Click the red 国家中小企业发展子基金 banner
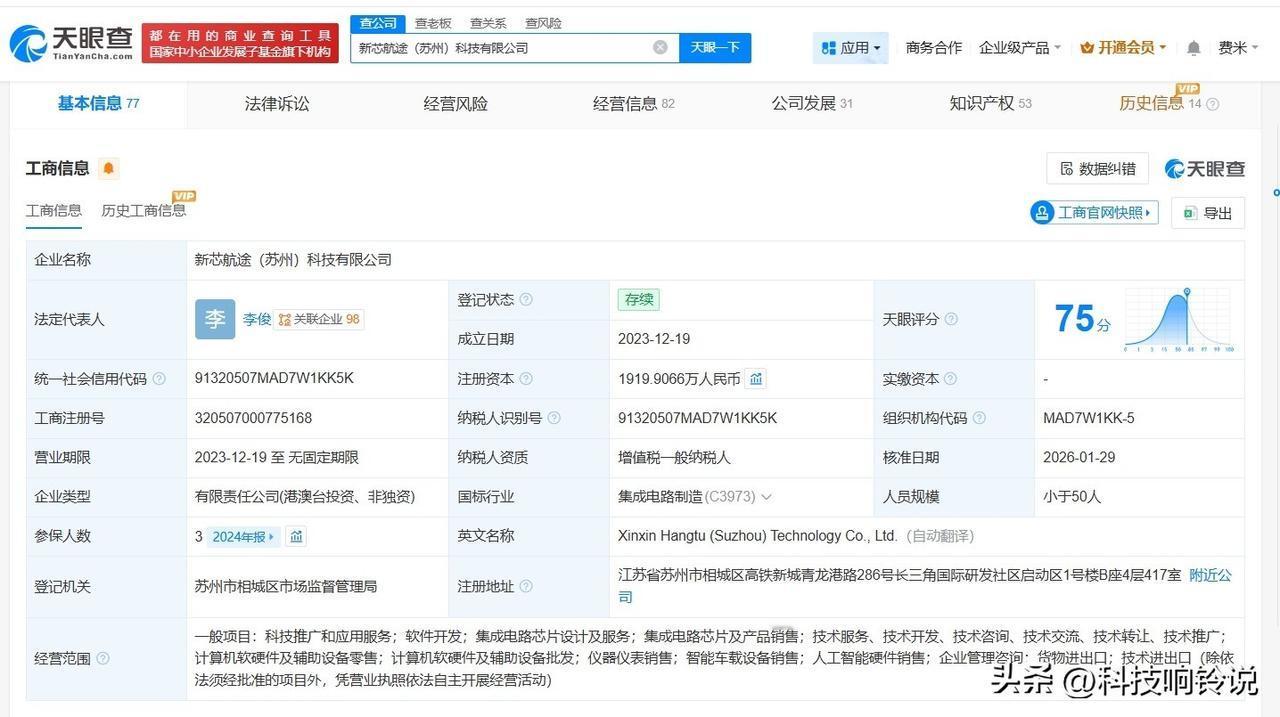This screenshot has height=717, width=1280. click(240, 42)
